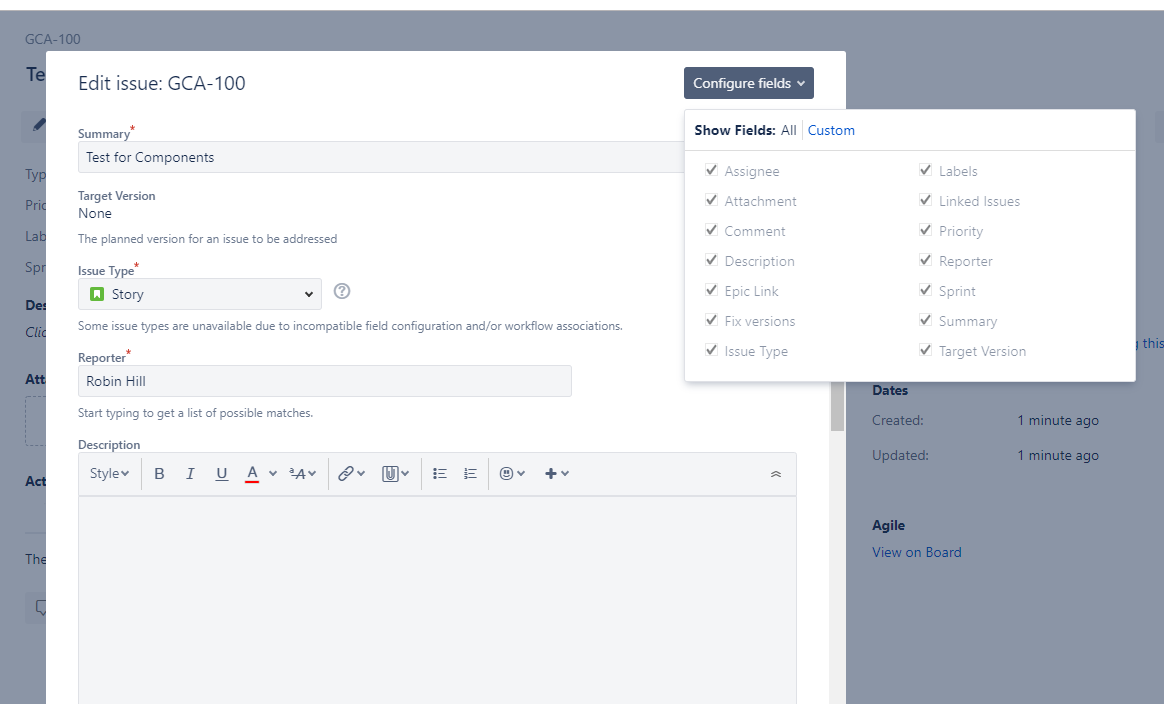Toggle the Attachment checkbox
Image resolution: width=1164 pixels, height=704 pixels.
pos(711,201)
